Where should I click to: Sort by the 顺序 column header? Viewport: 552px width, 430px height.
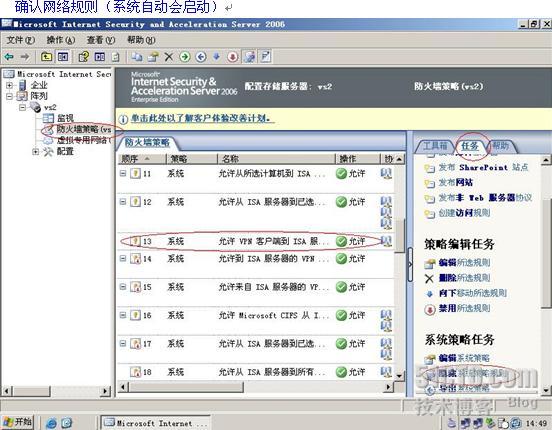click(x=142, y=159)
